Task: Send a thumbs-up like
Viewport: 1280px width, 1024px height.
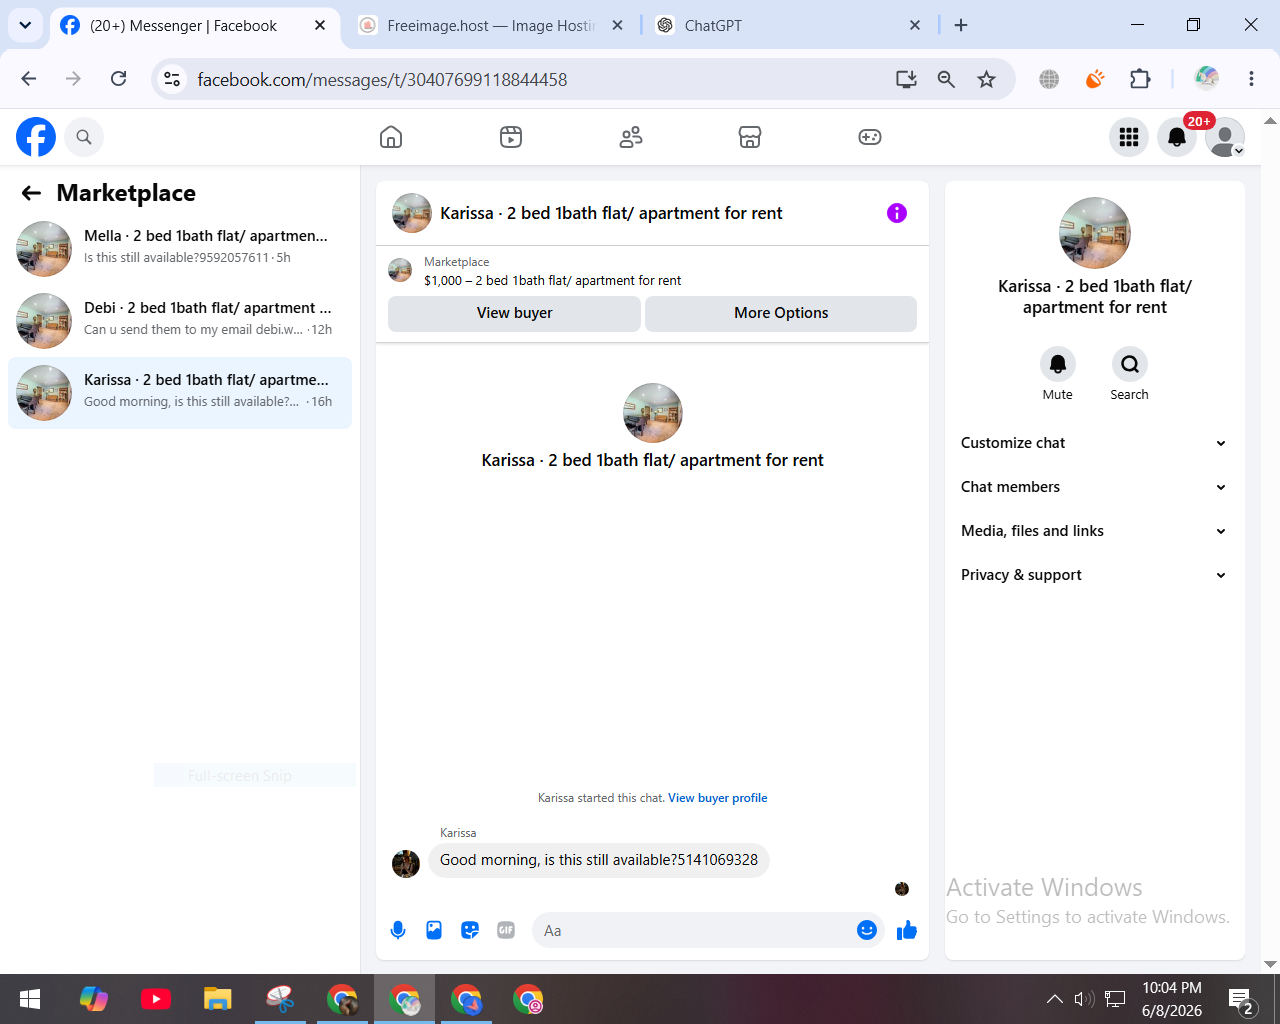Action: [907, 930]
